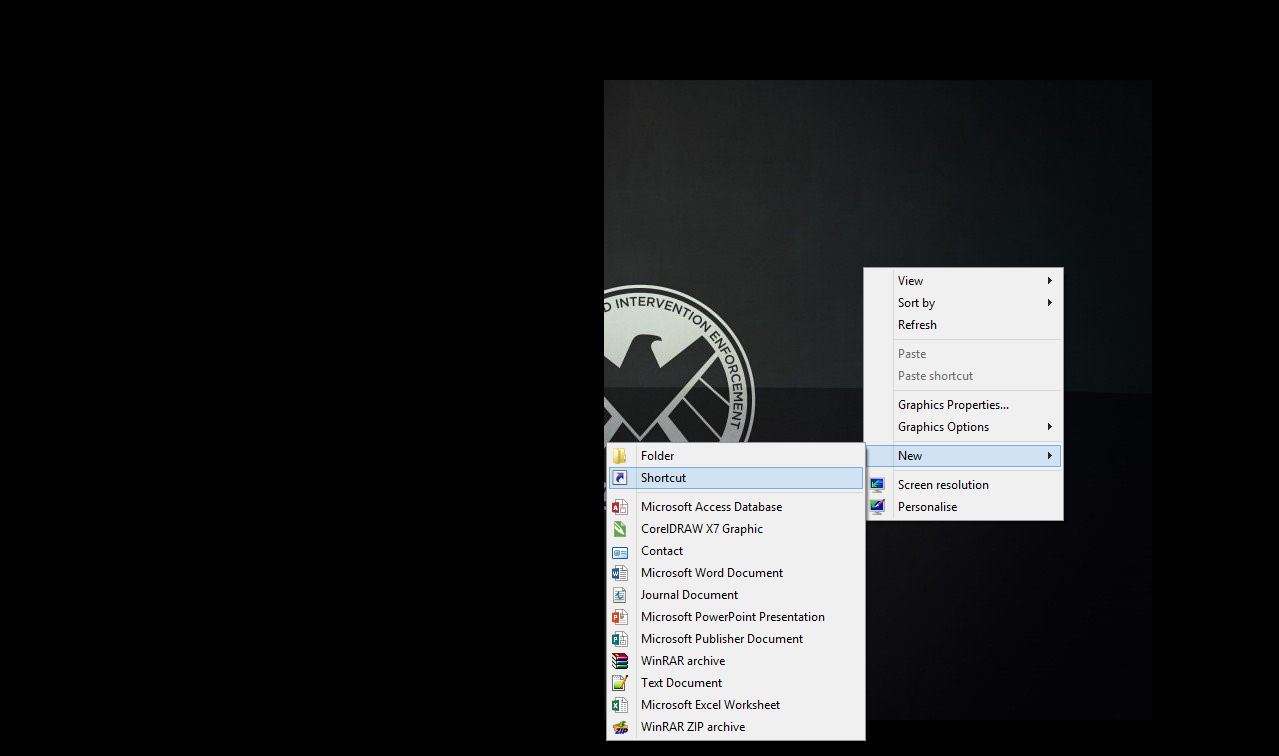Click the Microsoft Word Document icon

[620, 573]
